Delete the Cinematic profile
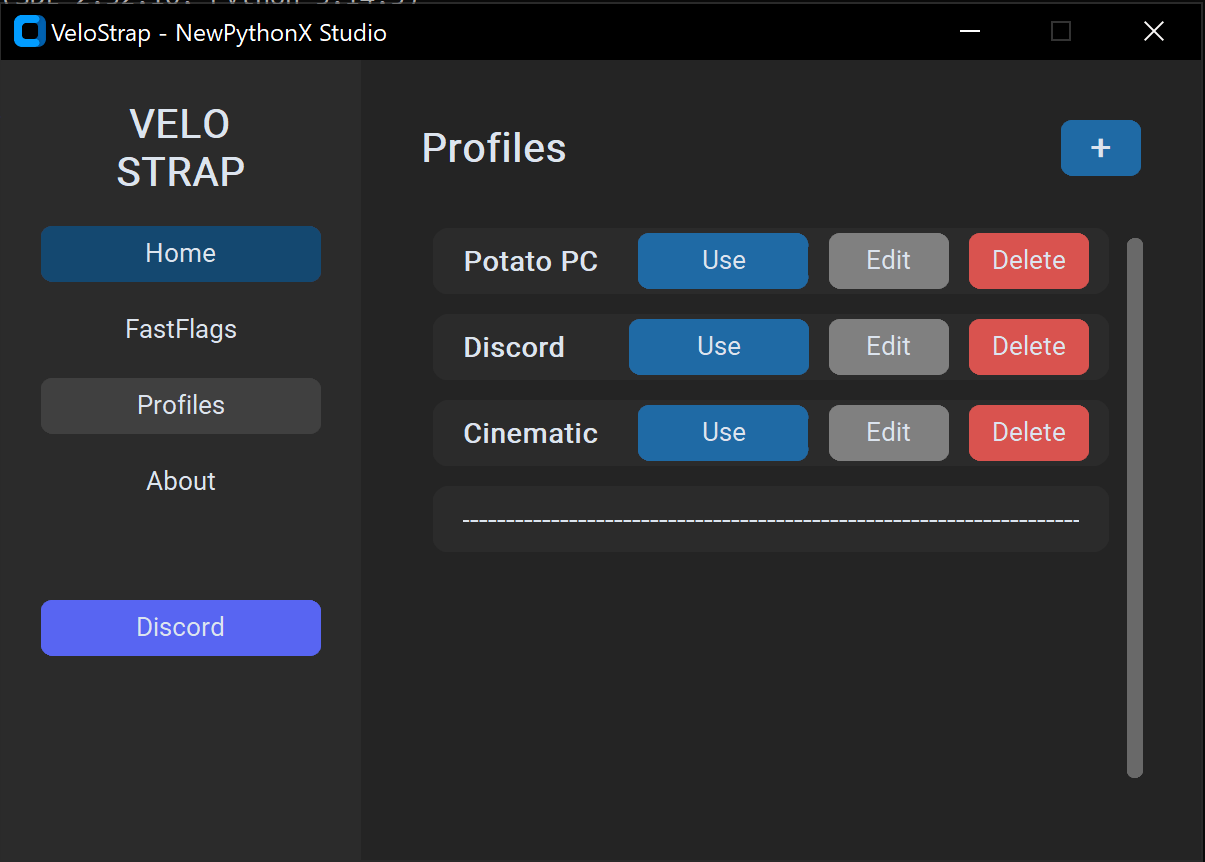 [1028, 433]
